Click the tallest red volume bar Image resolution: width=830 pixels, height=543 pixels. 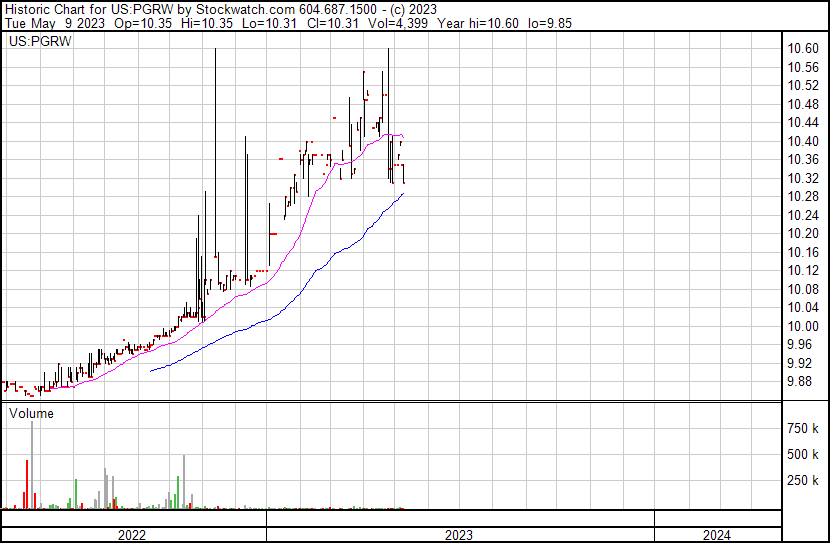tap(27, 485)
